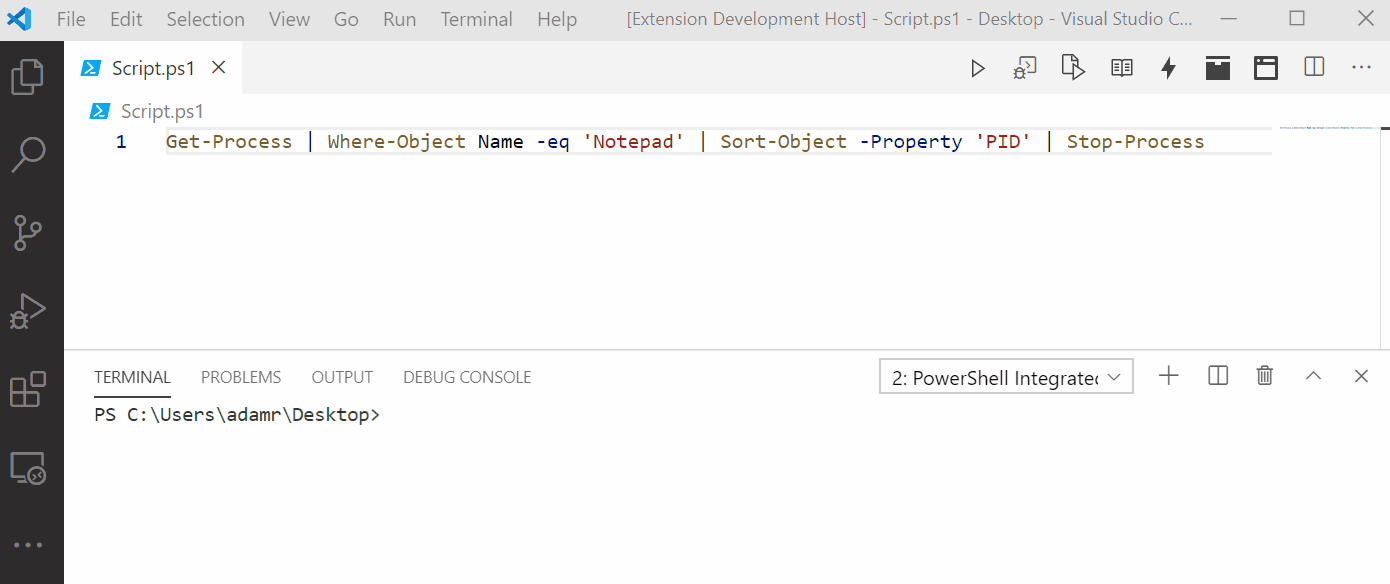Click the solid archive box toolbar icon
Screen dimensions: 1390x584
[x=1217, y=68]
